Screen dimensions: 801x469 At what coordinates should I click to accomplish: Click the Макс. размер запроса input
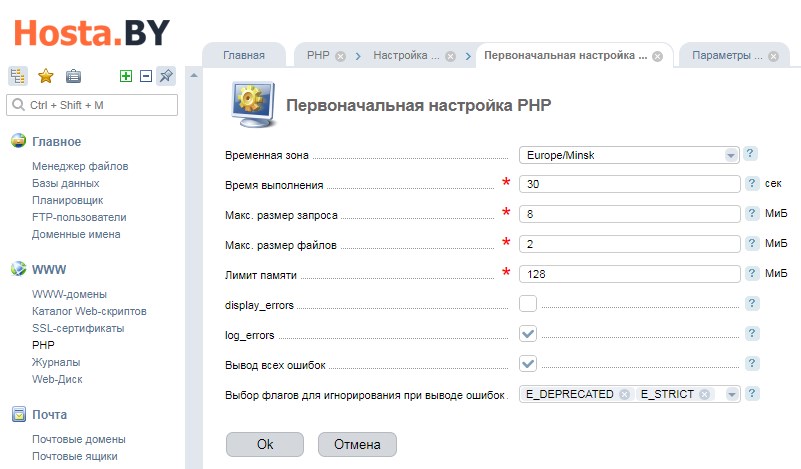click(x=629, y=214)
